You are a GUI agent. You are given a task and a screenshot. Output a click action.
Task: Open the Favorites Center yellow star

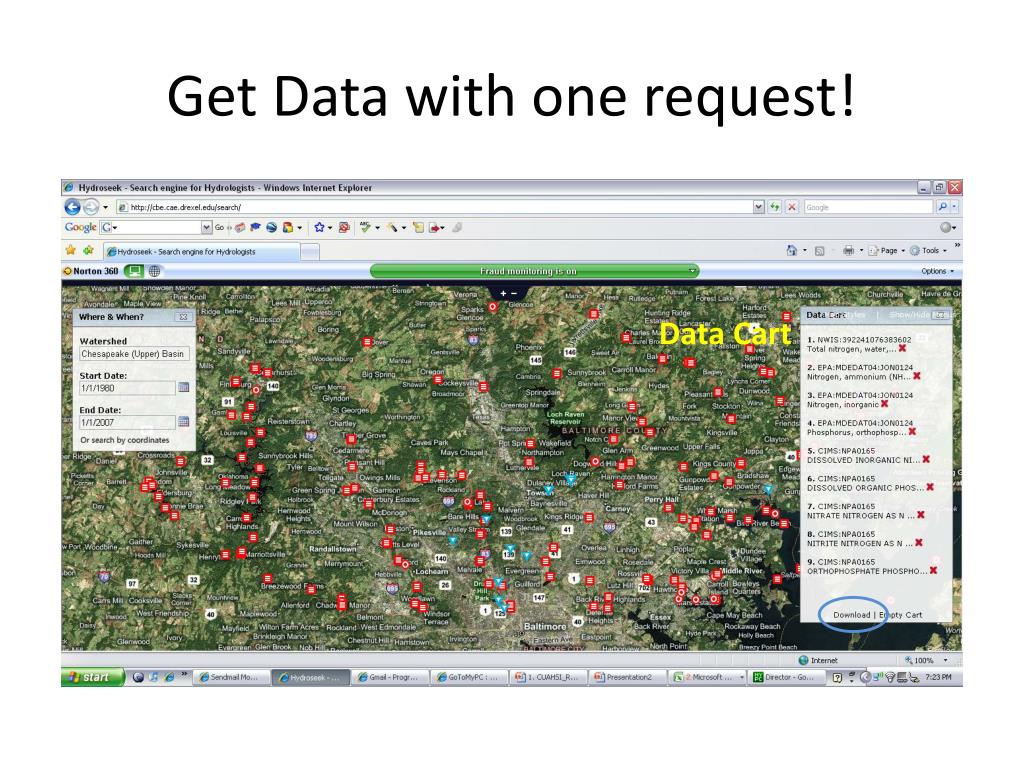(71, 250)
